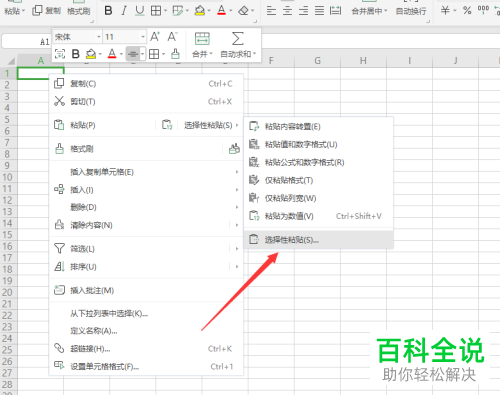
Task: Select 仅粘贴格式(T) in the submenu
Action: tap(319, 180)
